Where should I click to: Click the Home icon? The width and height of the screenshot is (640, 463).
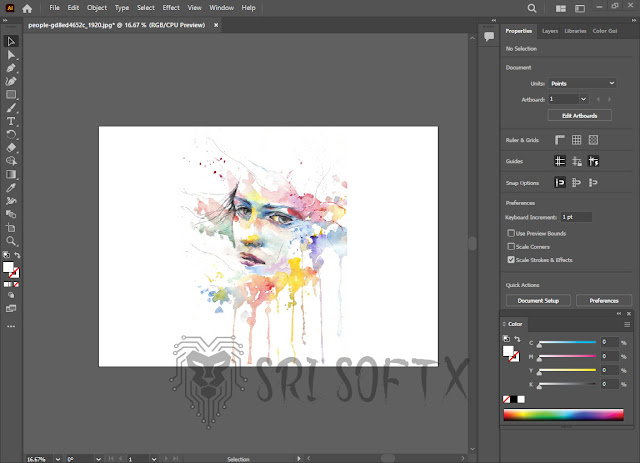pos(27,8)
